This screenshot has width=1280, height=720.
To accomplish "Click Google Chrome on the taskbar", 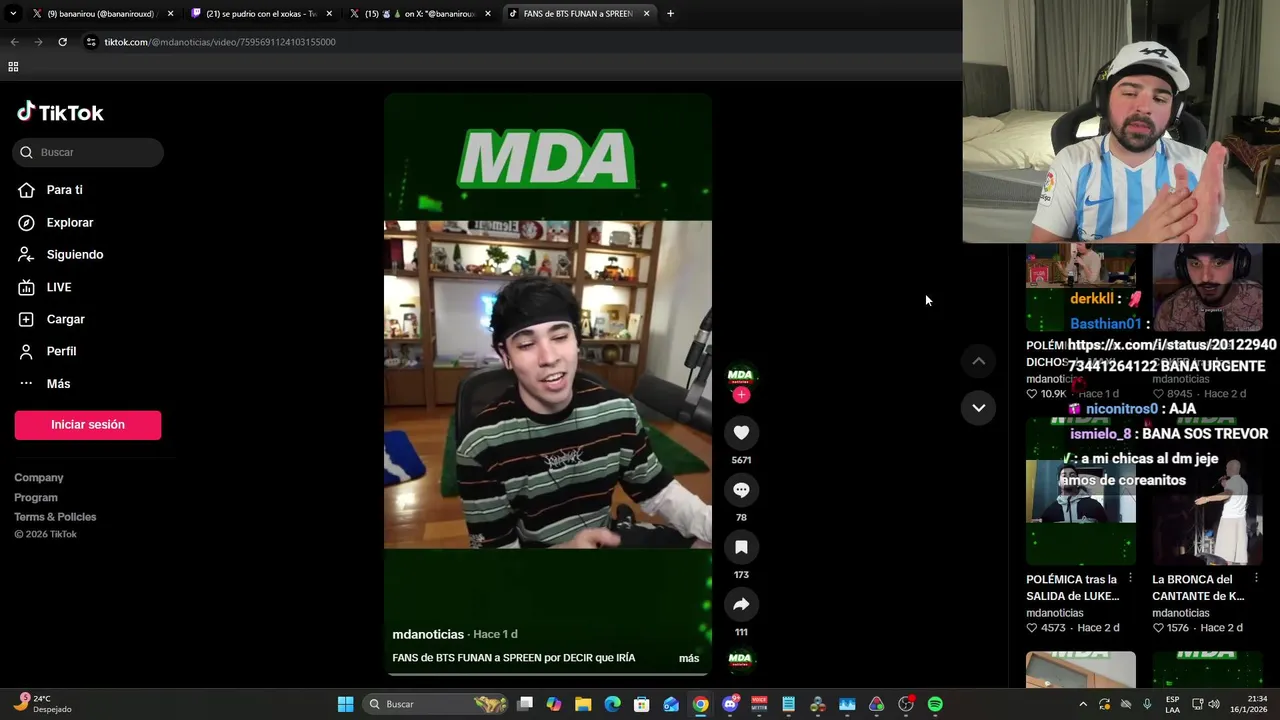I will click(x=701, y=704).
